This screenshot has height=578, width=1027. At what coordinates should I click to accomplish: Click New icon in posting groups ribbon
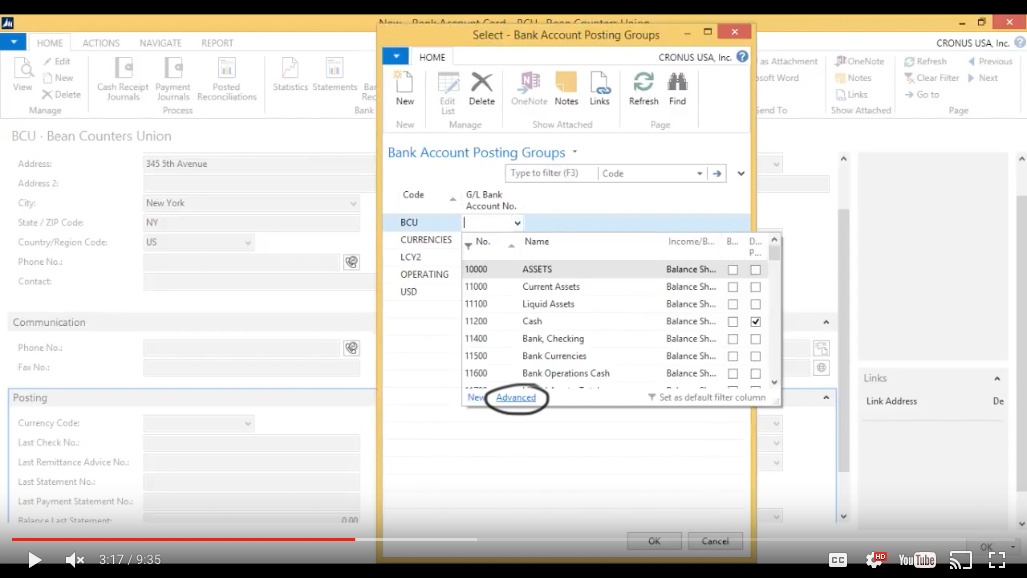(x=404, y=88)
